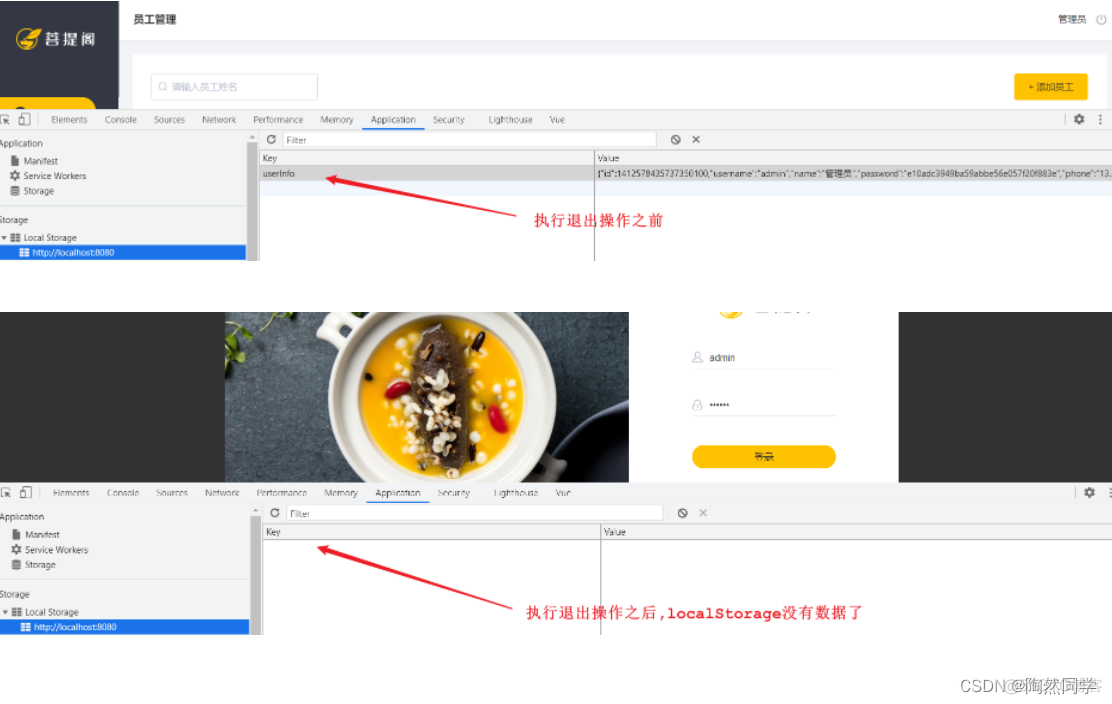Screen dimensions: 1112x704
Task: Click the logout power icon near 管理员
Action: (x=1101, y=18)
